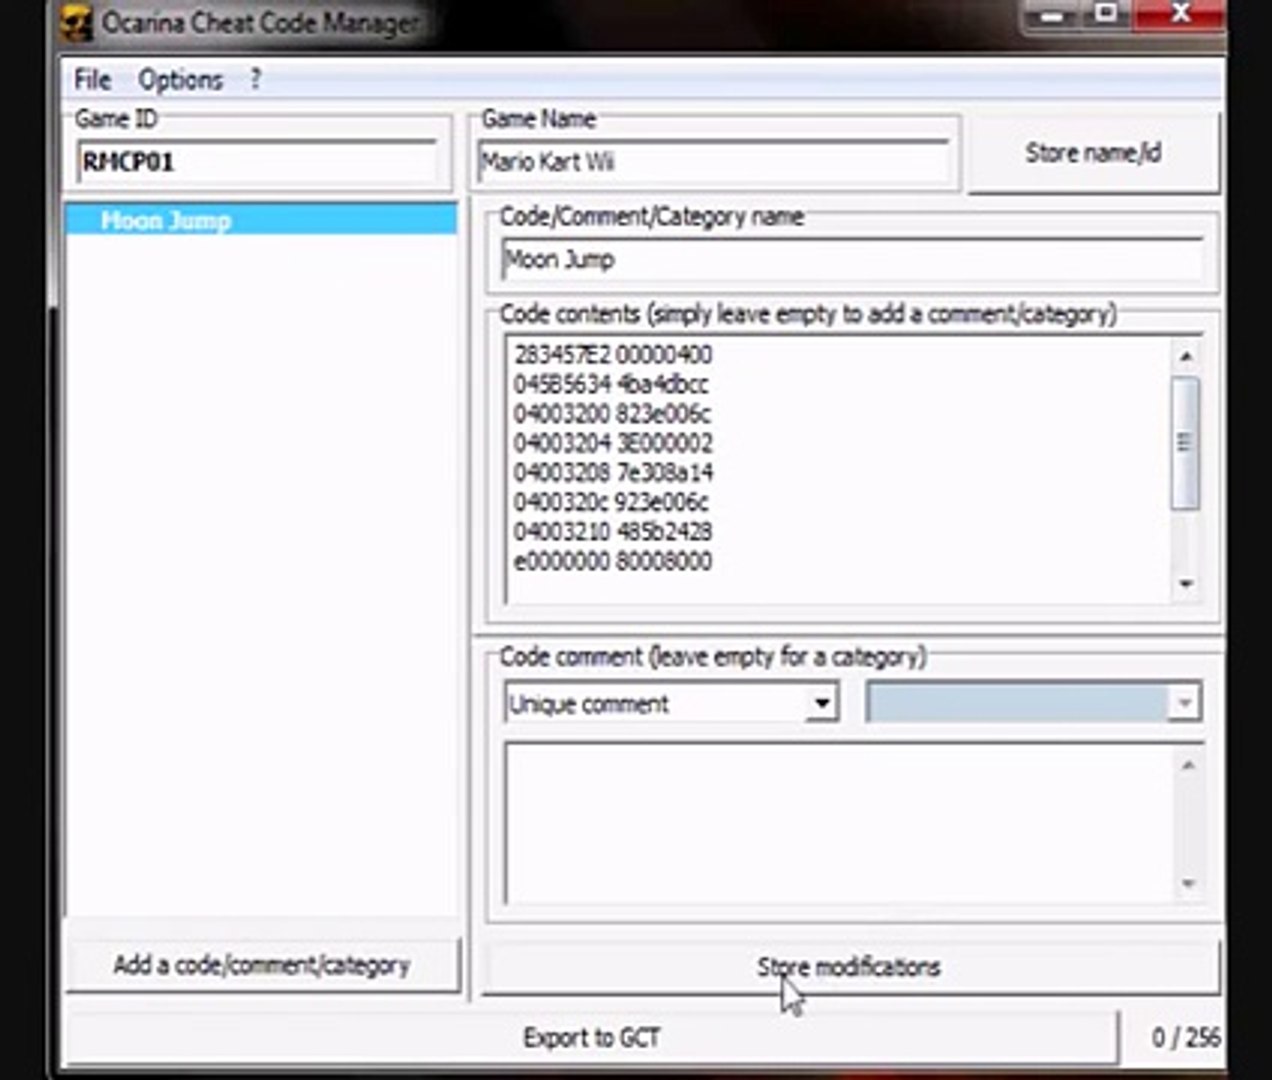
Task: Open the Options menu
Action: [x=180, y=80]
